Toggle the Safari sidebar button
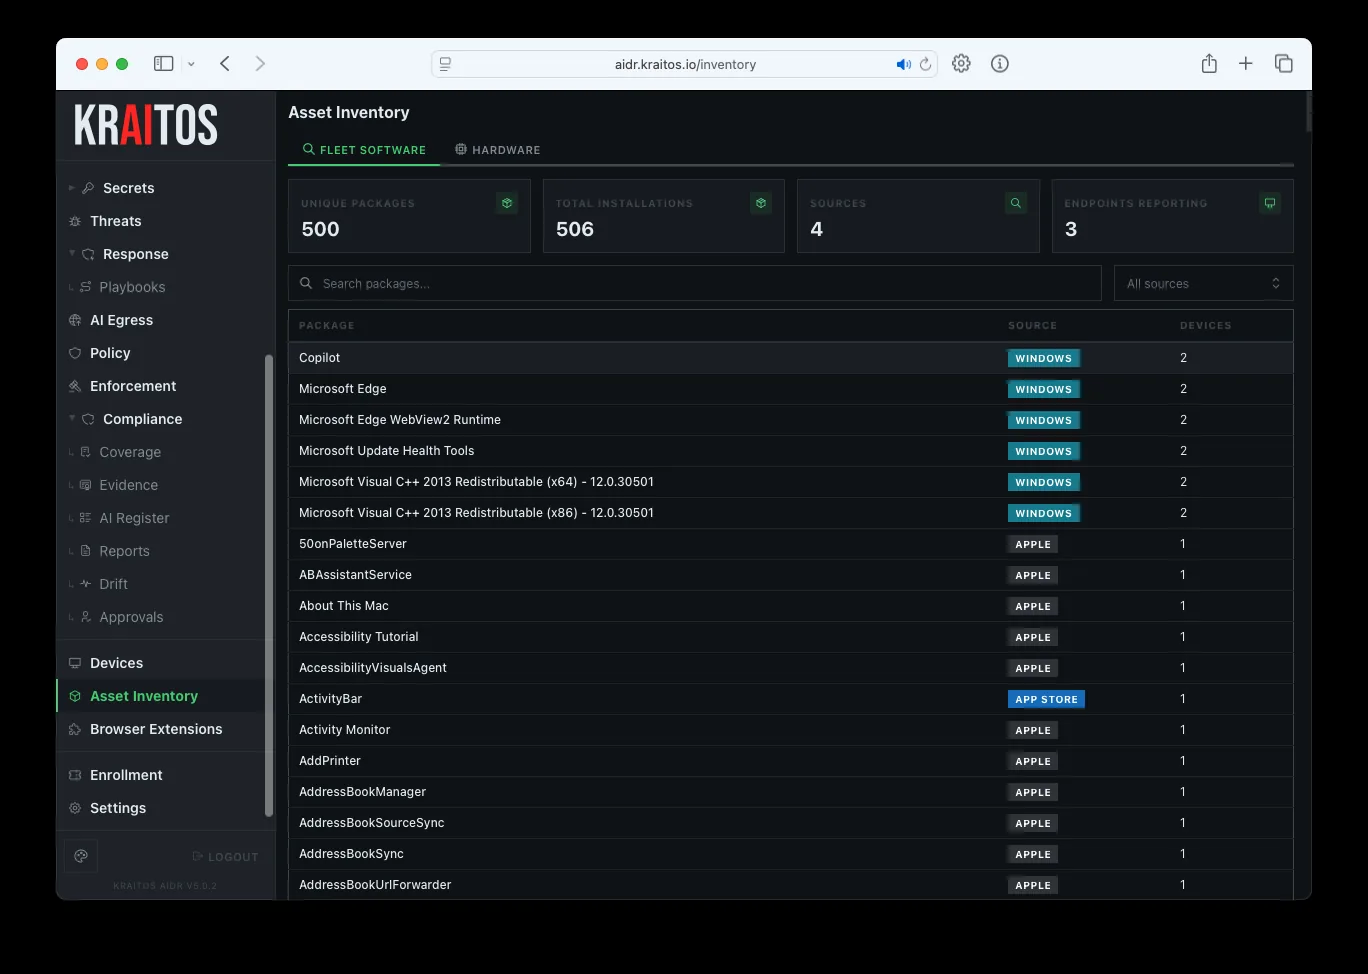Screen dimensions: 1368x974 164,64
